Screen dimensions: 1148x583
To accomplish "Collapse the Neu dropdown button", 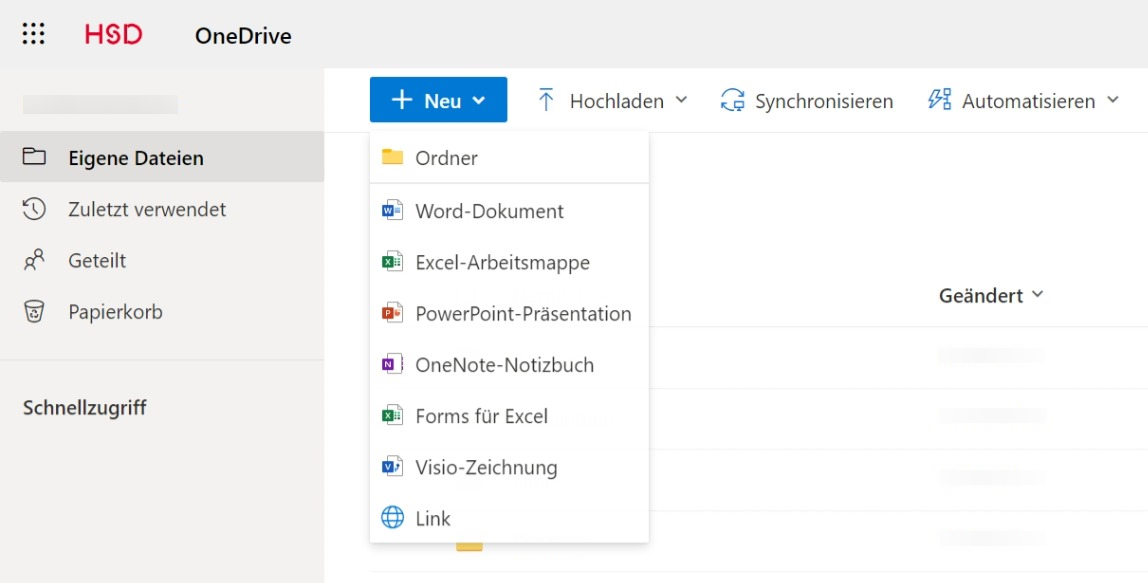I will pos(438,100).
